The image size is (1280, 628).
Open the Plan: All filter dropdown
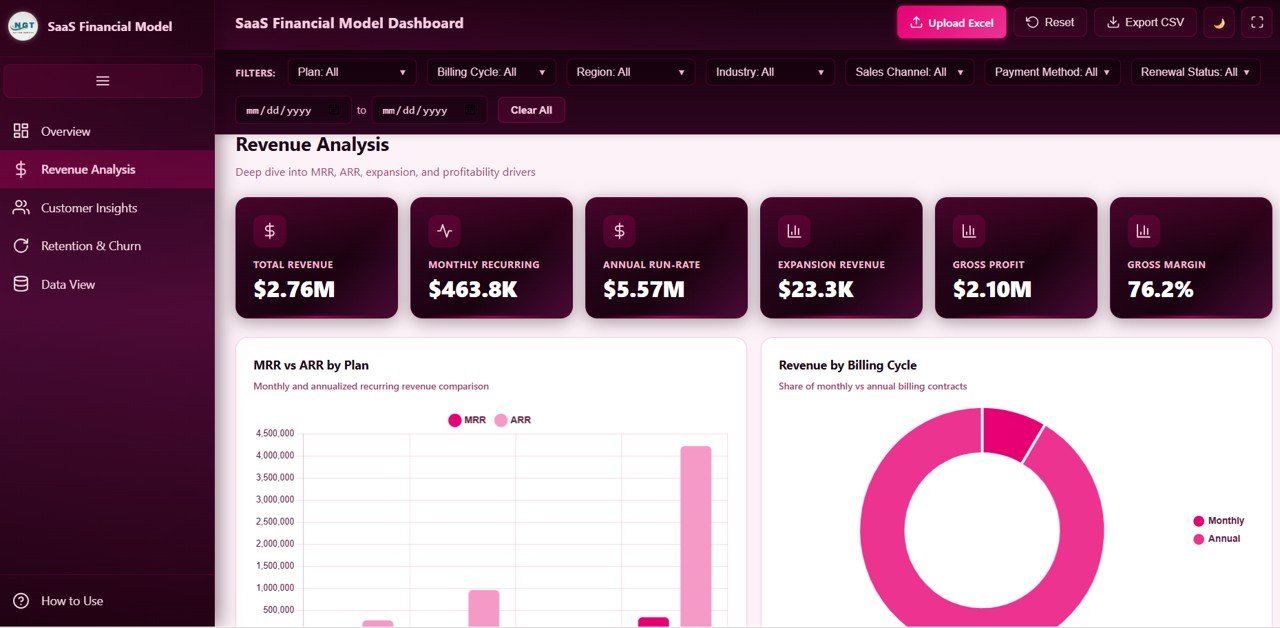(351, 71)
